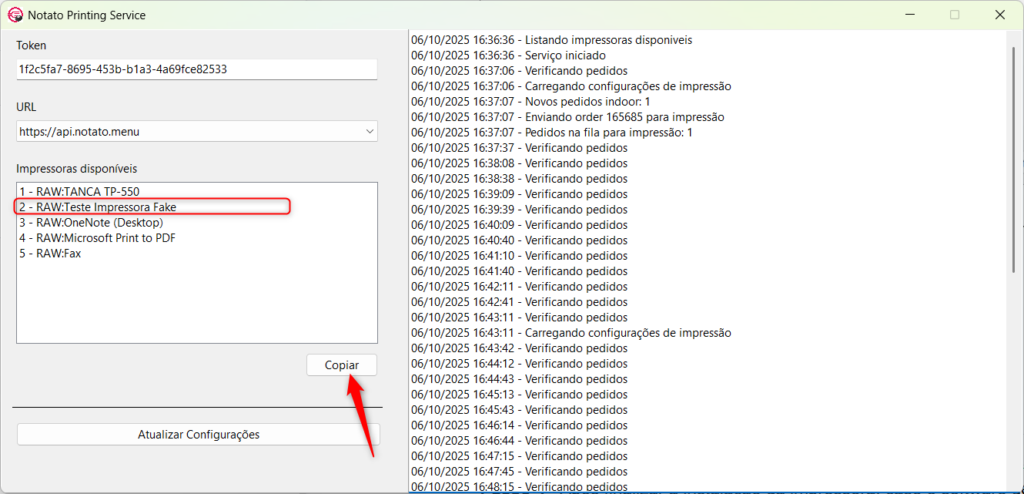Close the Notato Printing Service window
Screen dimensions: 1024x494
tap(1000, 15)
